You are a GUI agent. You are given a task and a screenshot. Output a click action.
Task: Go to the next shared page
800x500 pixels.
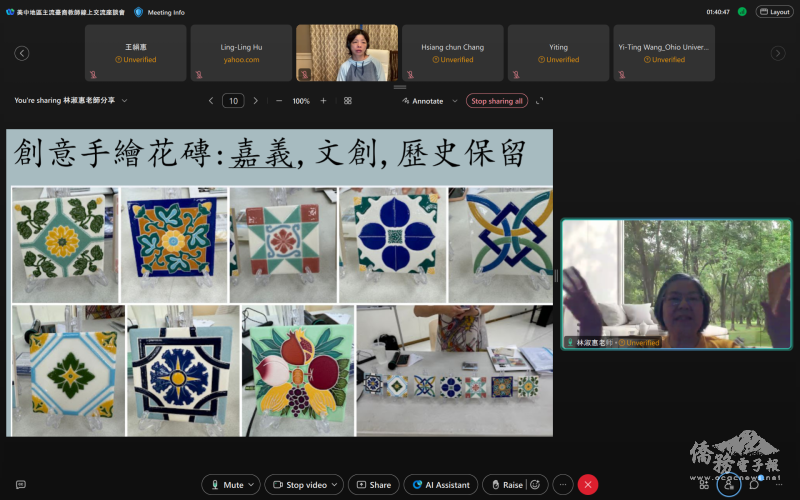[x=256, y=101]
